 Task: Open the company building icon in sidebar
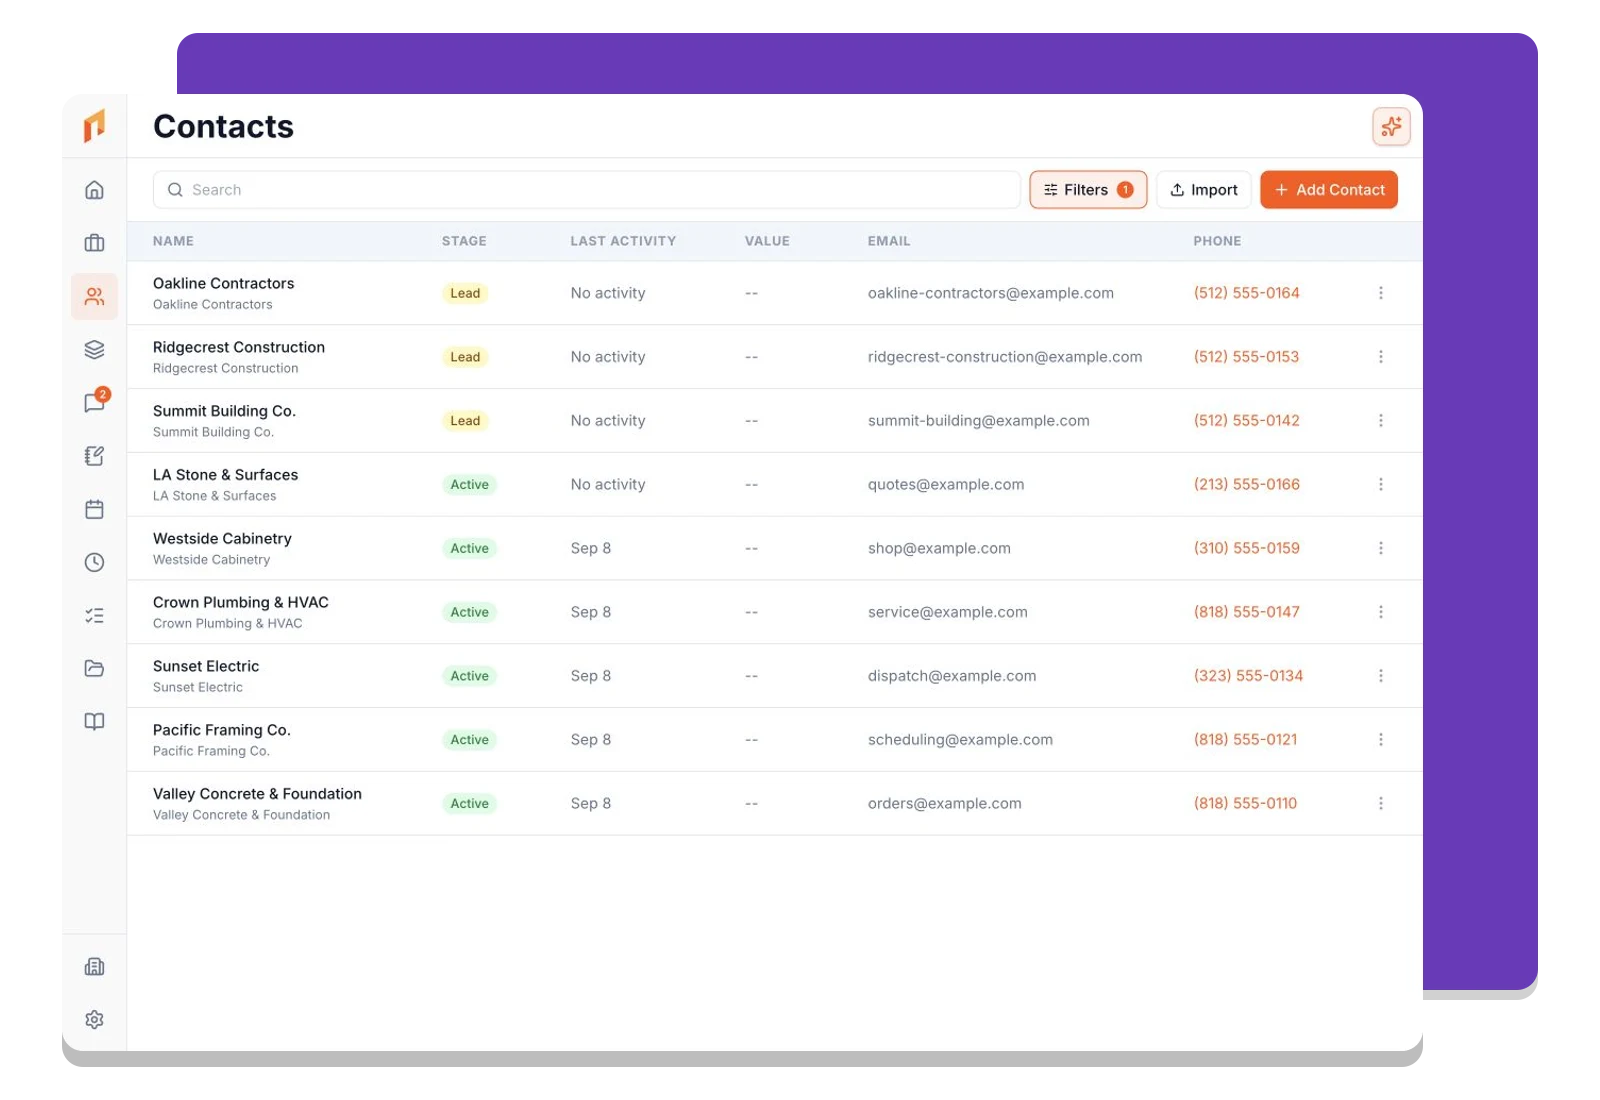point(94,966)
